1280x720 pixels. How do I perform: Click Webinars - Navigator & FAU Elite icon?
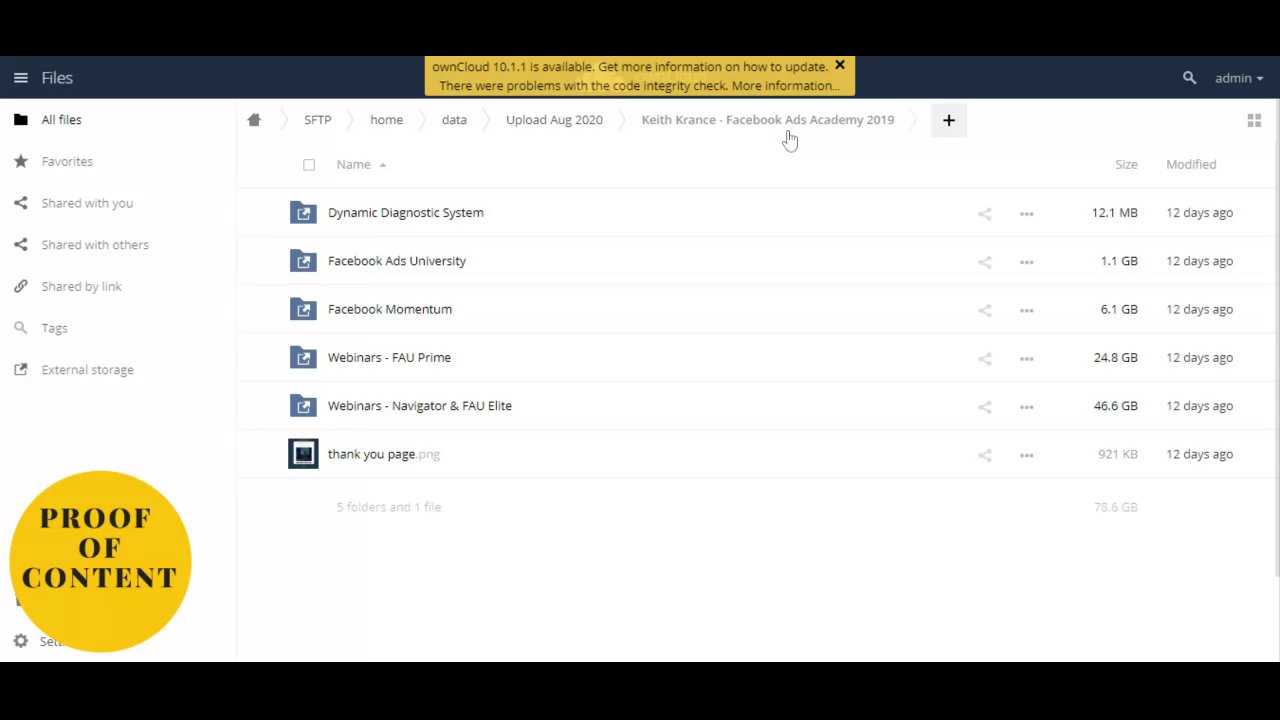[x=303, y=405]
